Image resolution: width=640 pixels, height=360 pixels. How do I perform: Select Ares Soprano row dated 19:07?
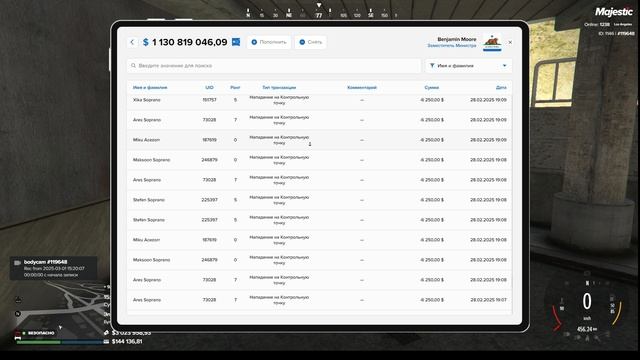pyautogui.click(x=319, y=300)
